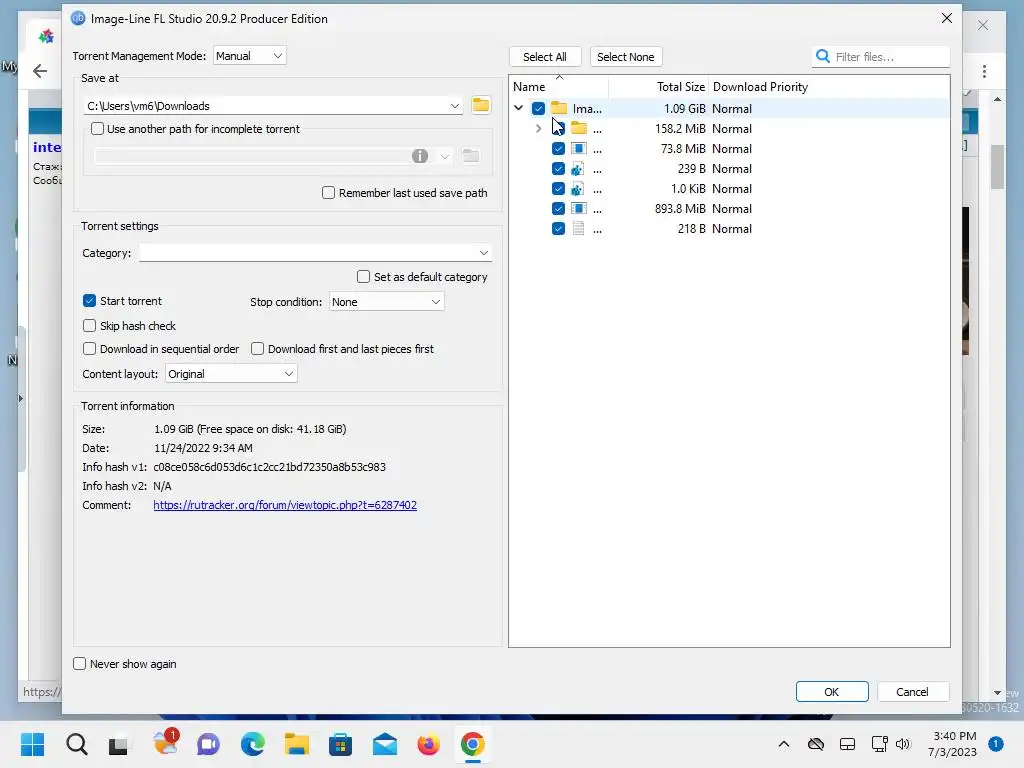Uncheck the 'Start torrent' checkbox
1024x768 pixels.
point(89,301)
